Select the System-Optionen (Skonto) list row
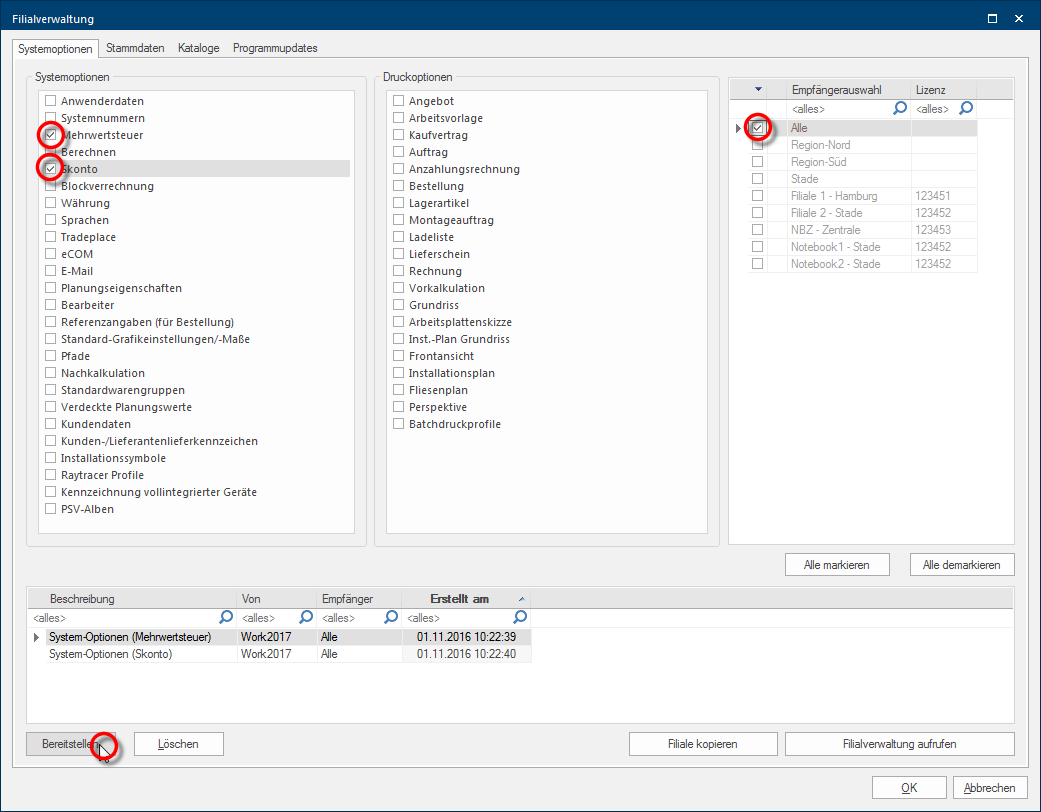The width and height of the screenshot is (1041, 812). click(111, 654)
